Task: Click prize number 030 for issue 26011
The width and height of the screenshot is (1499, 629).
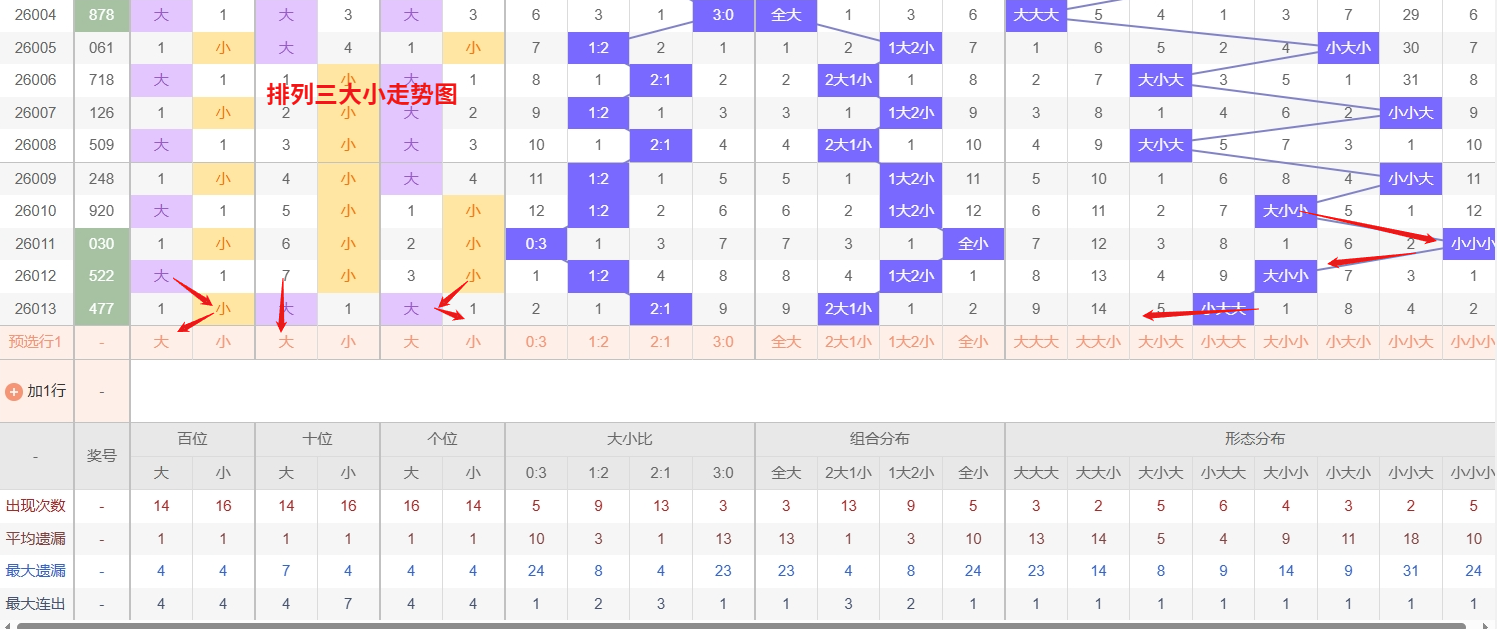Action: coord(102,244)
